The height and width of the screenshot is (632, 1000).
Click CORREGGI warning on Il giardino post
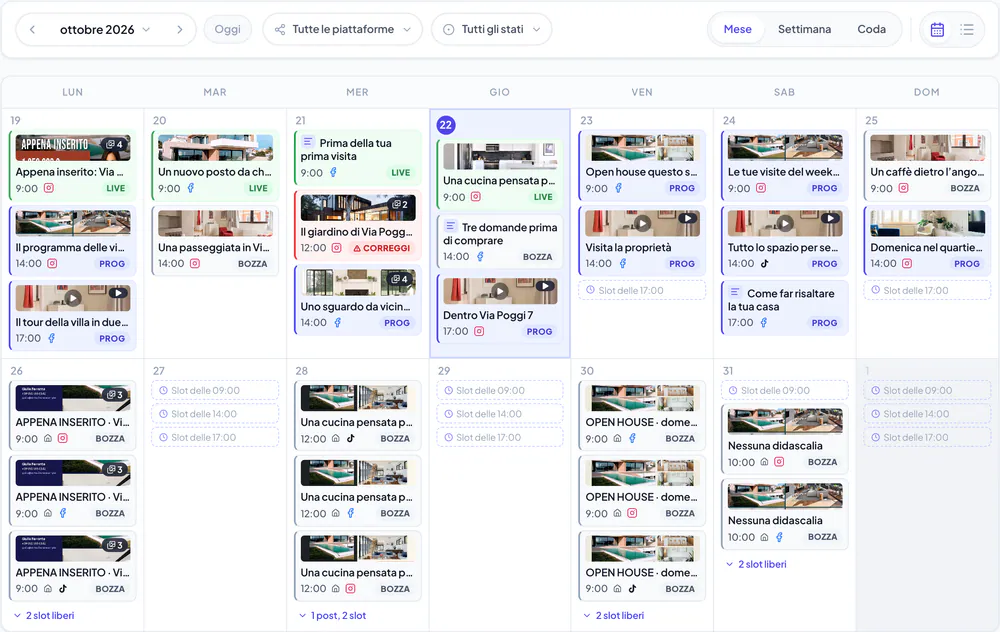(382, 248)
